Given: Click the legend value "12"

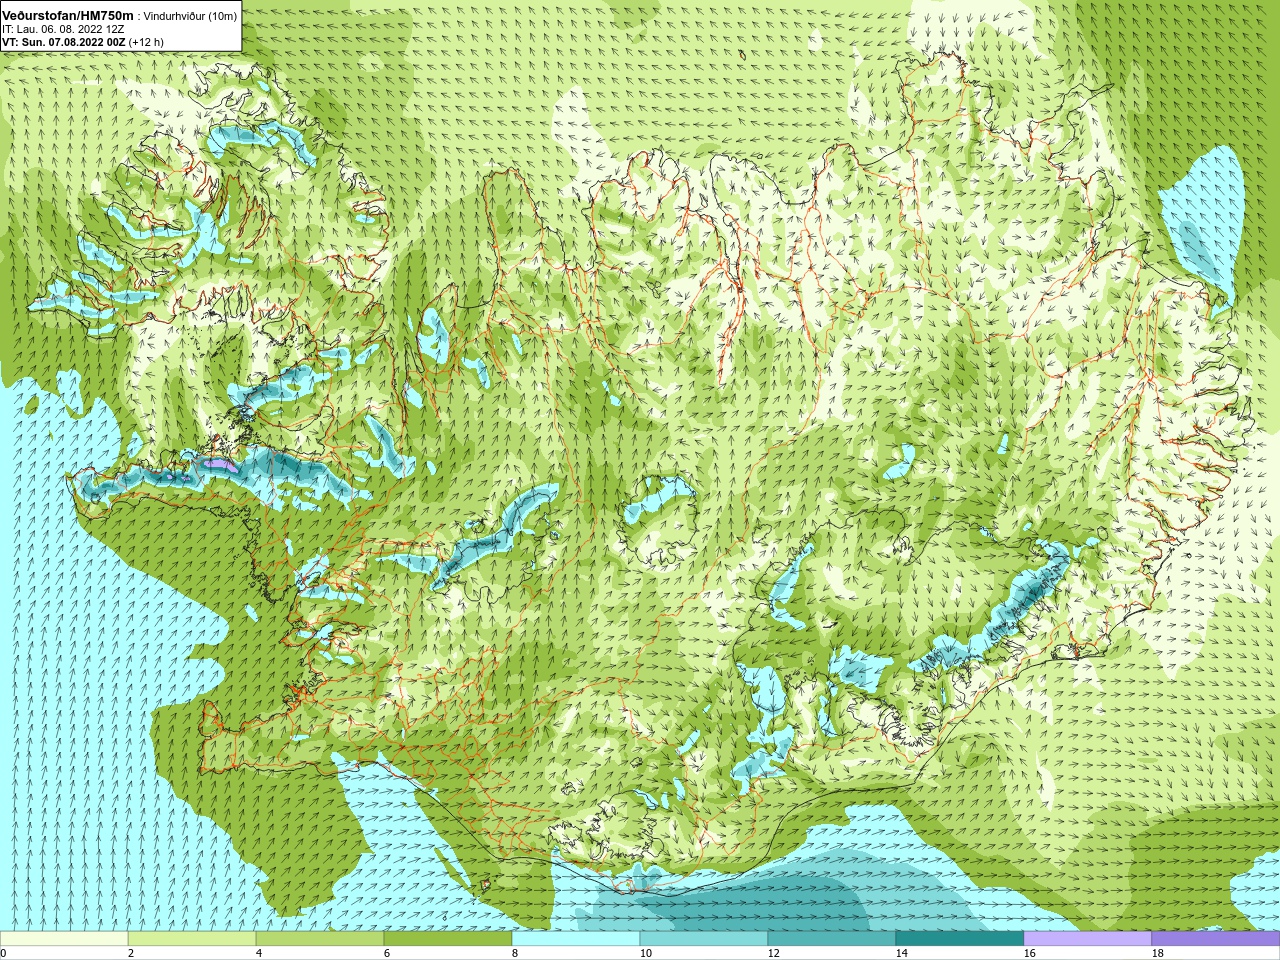Looking at the screenshot, I should point(773,953).
